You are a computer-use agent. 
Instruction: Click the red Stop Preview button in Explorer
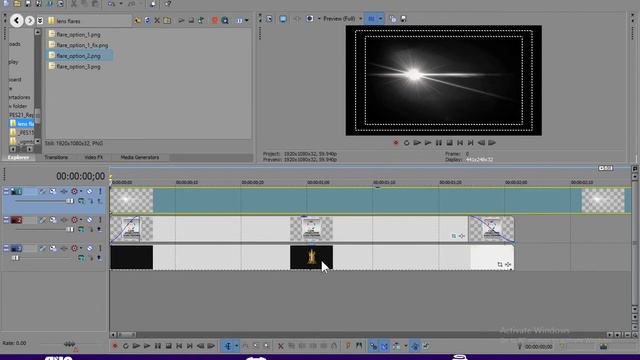pos(215,20)
